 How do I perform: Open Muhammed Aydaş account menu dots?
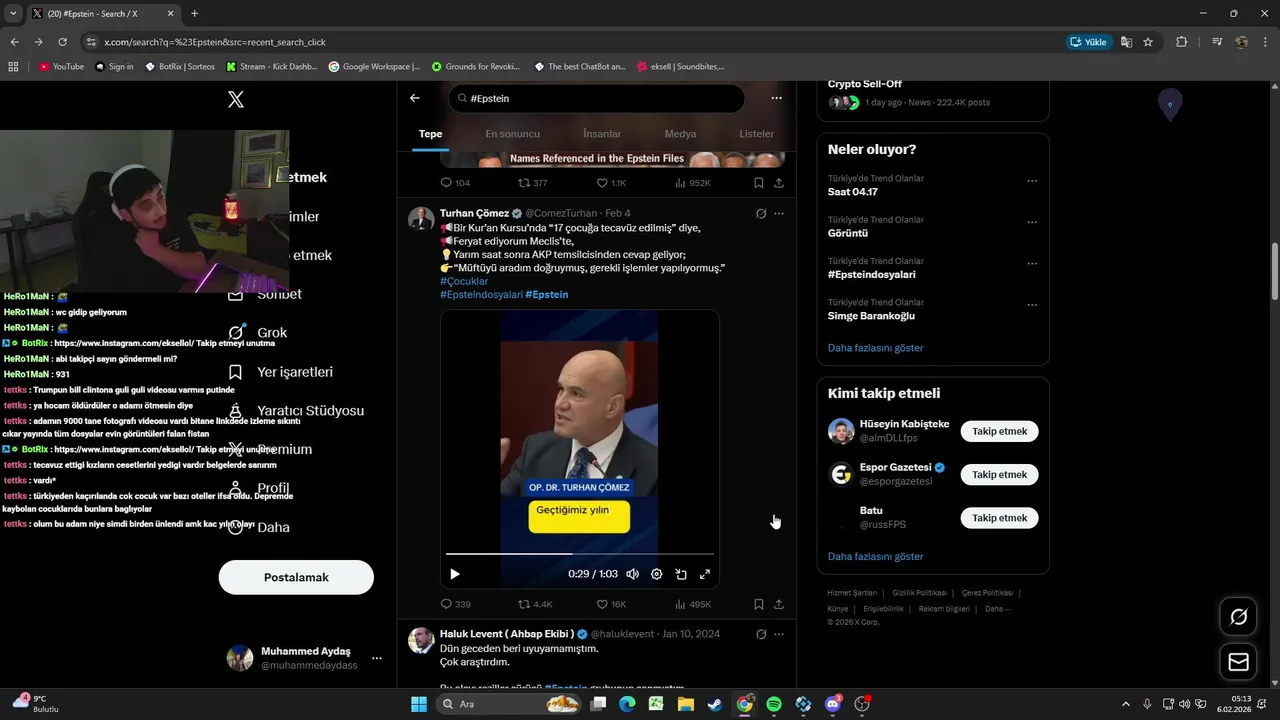click(377, 658)
